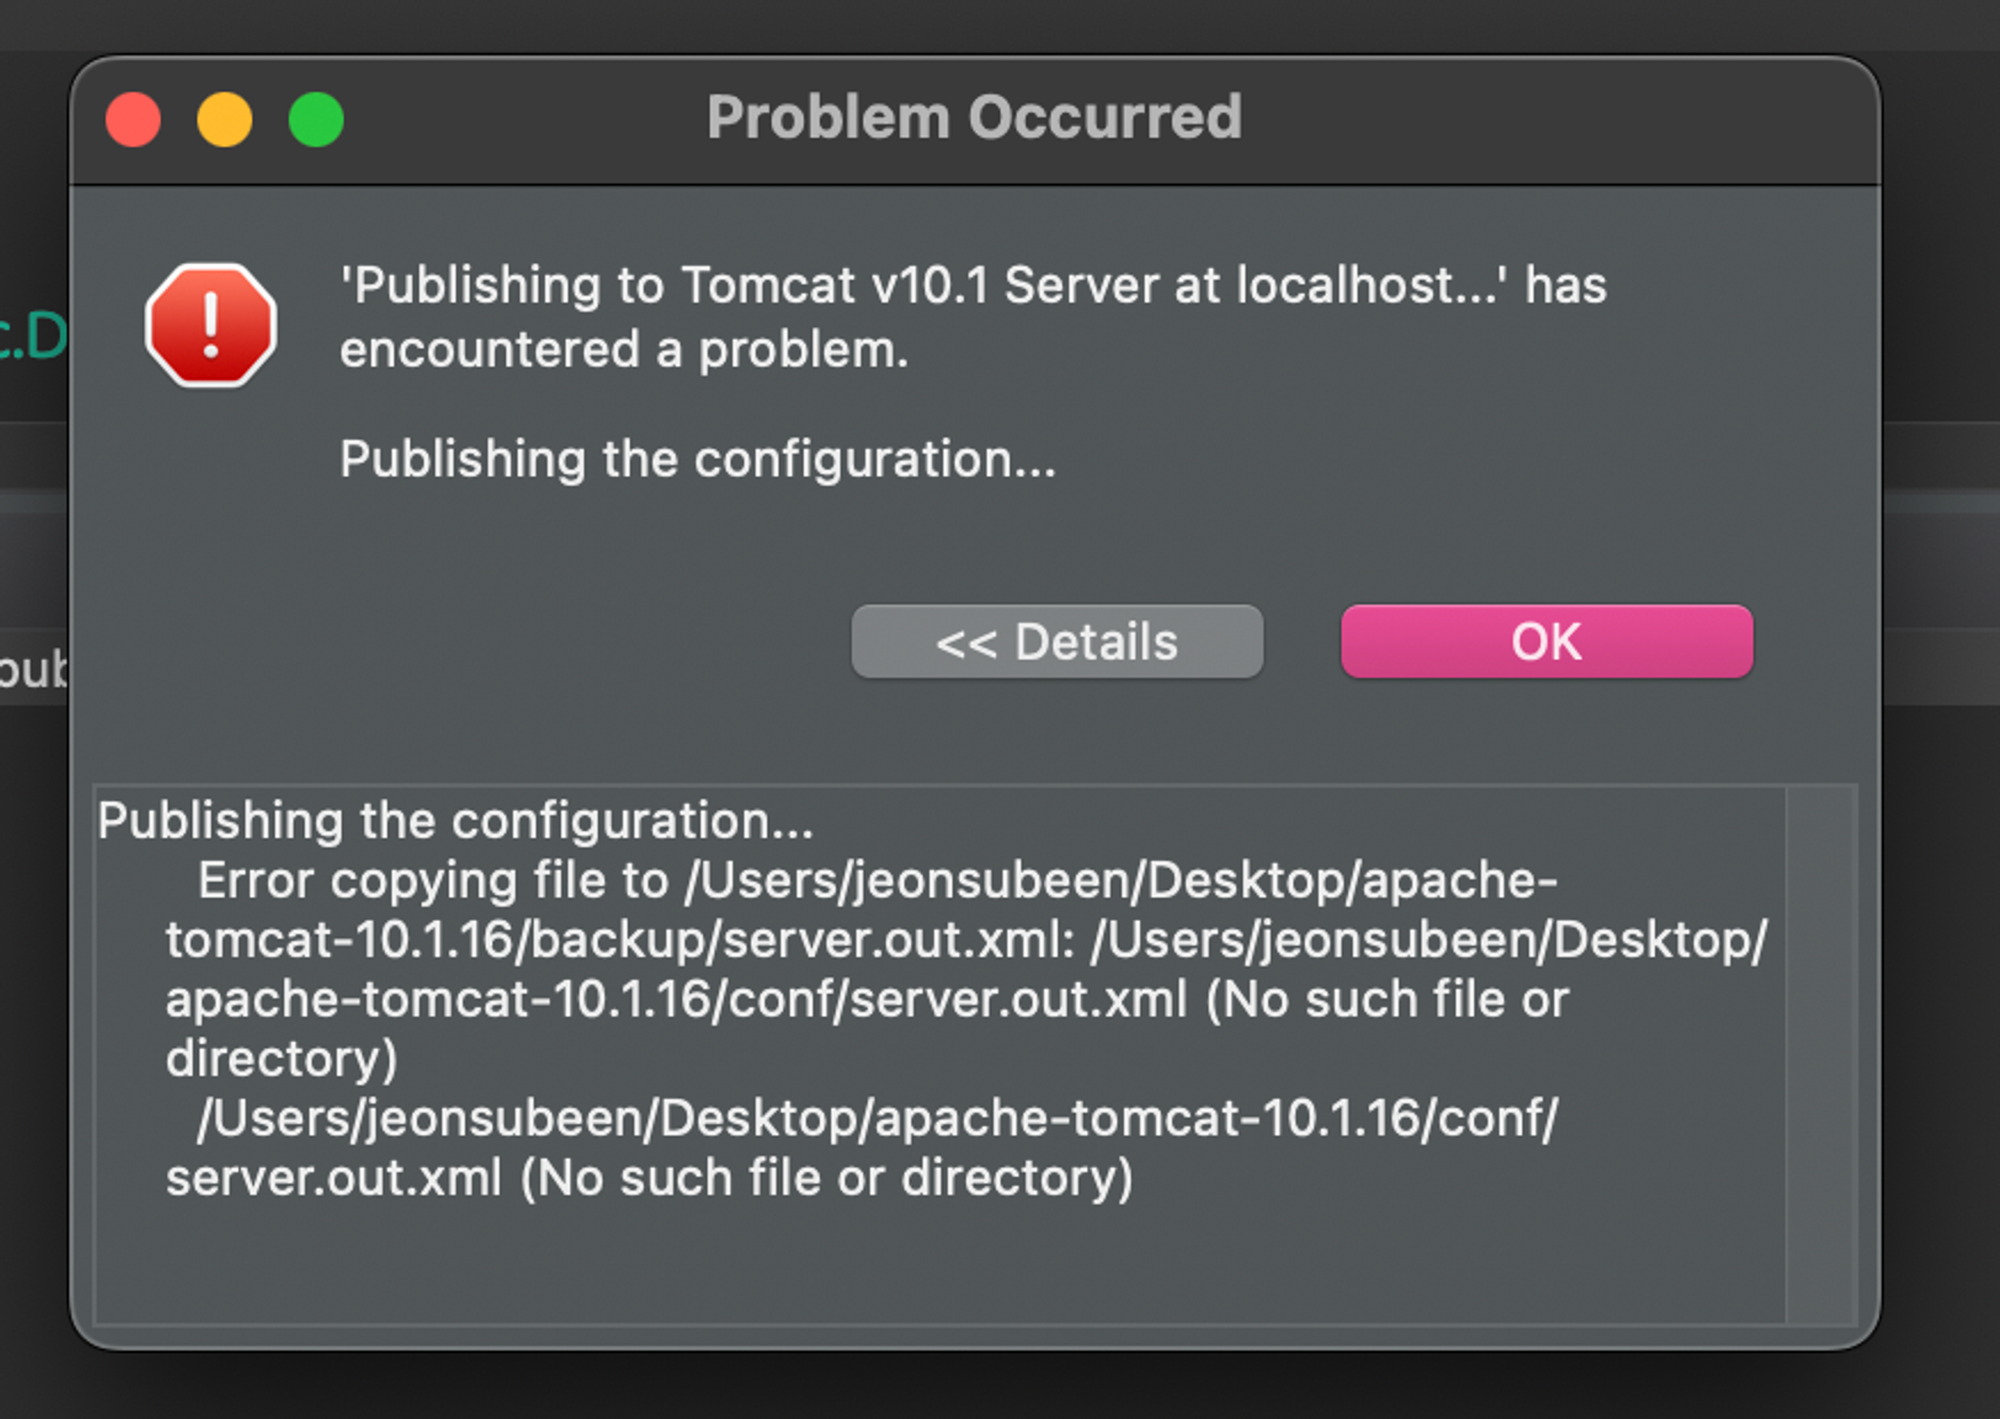The image size is (2000, 1419).
Task: Click the backup/server.out.xml path line
Action: [x=966, y=940]
